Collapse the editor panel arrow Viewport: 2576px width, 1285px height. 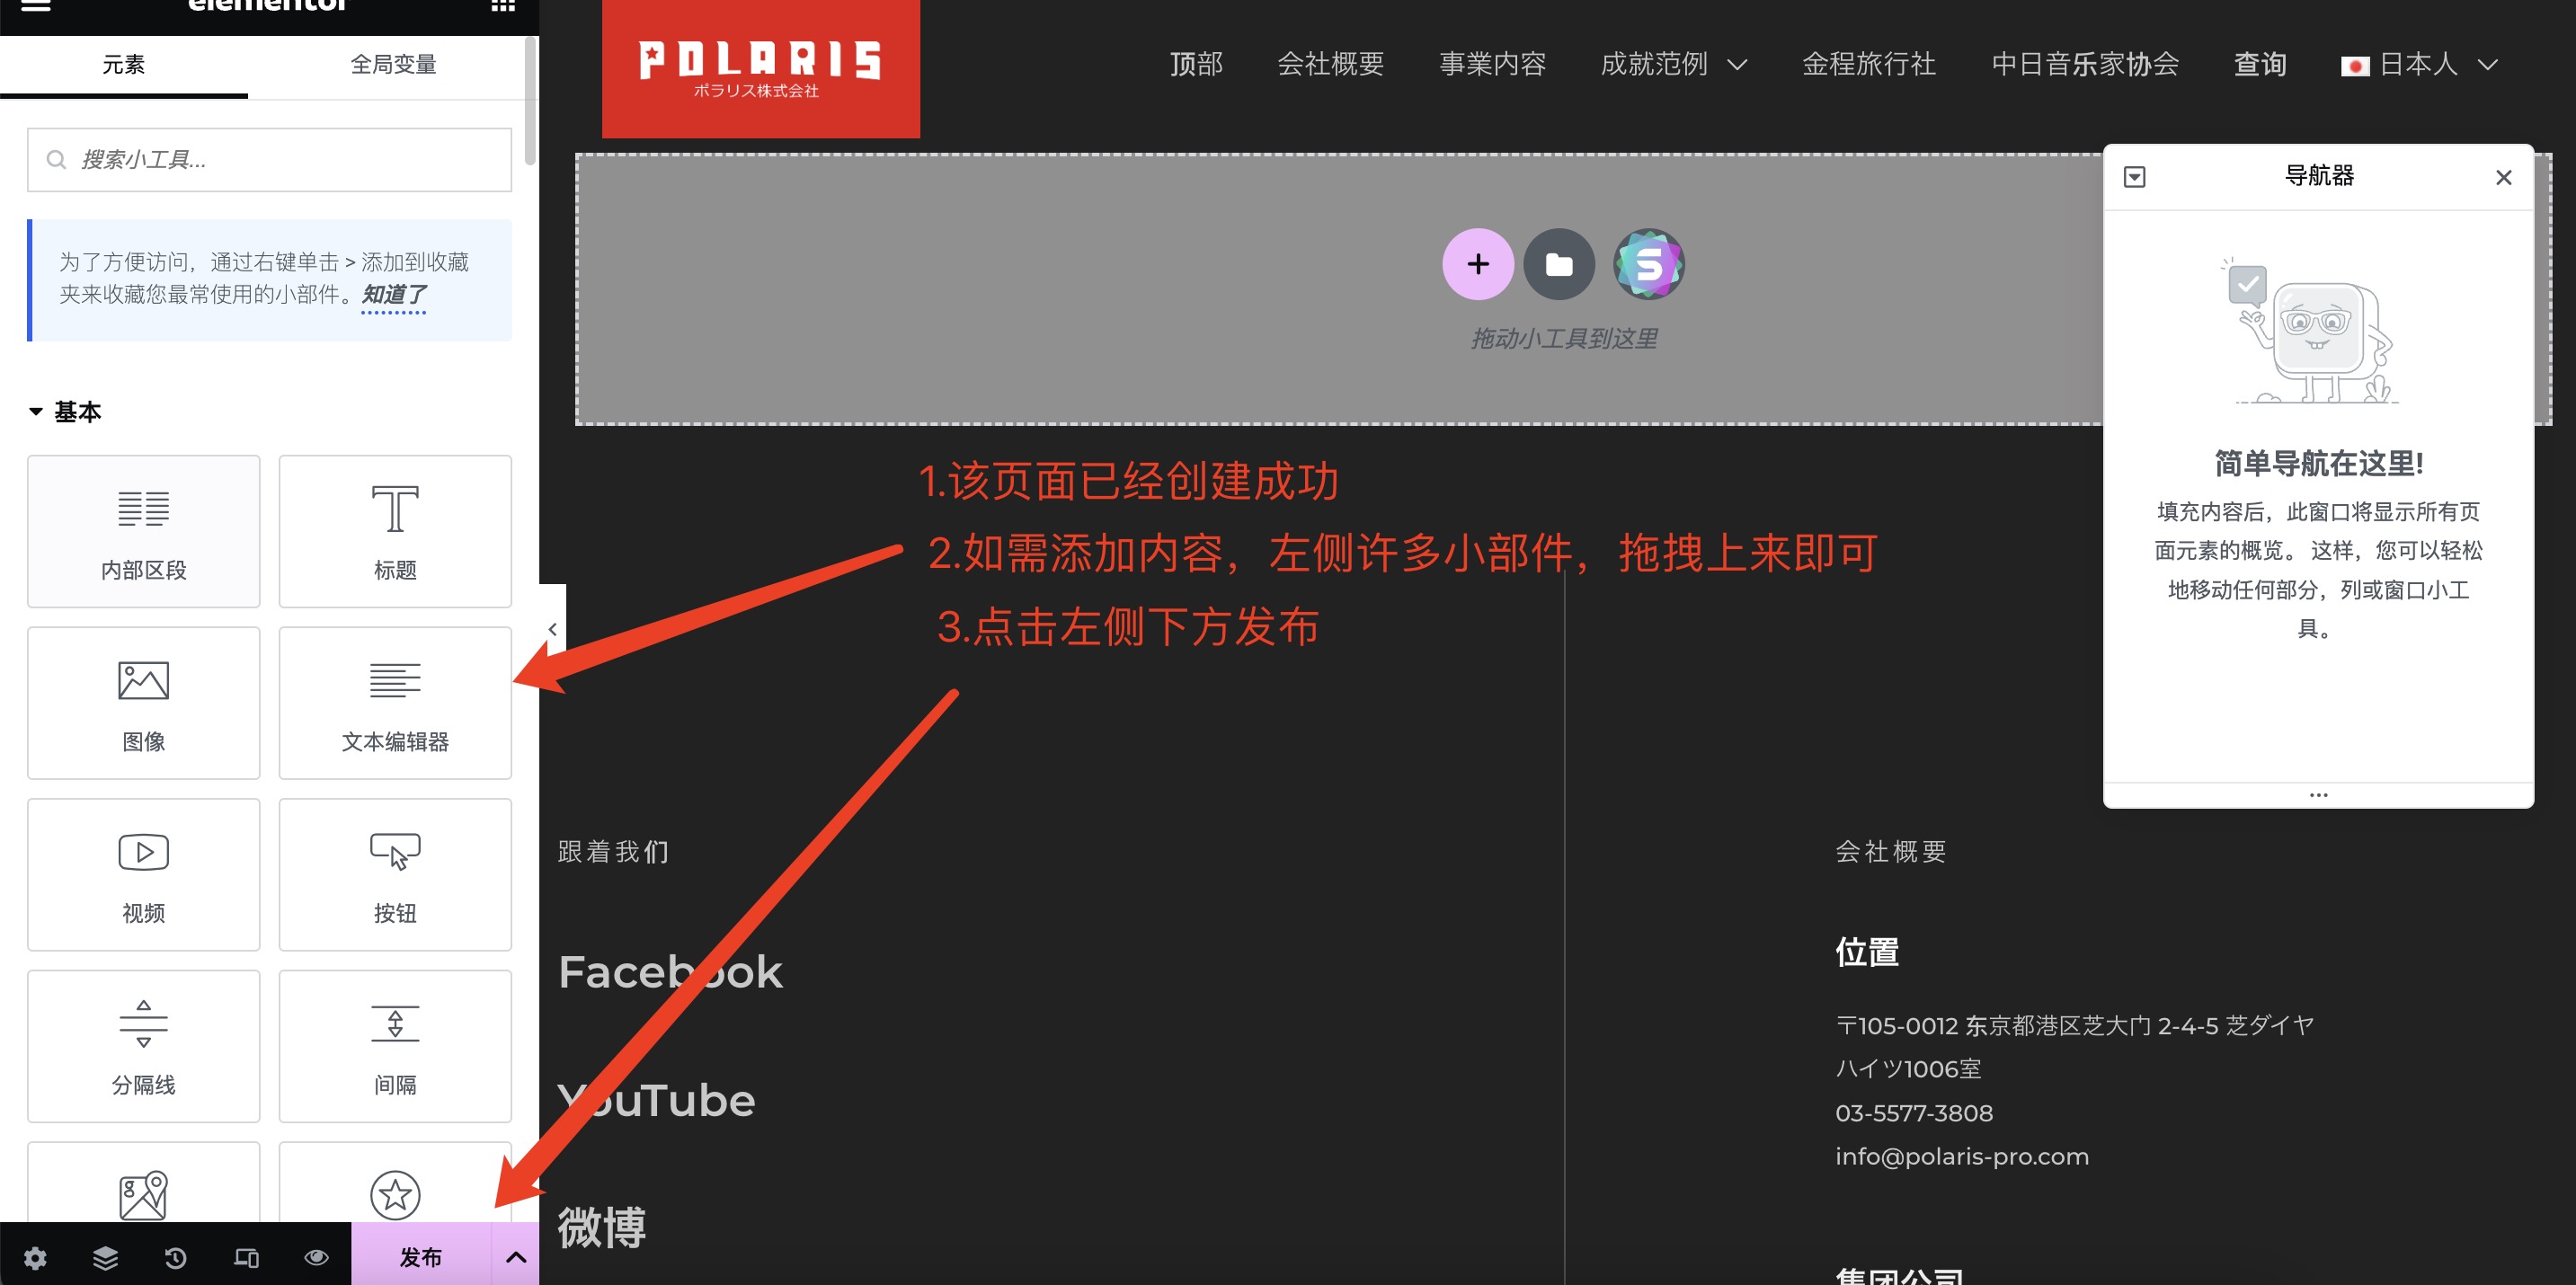pos(552,629)
